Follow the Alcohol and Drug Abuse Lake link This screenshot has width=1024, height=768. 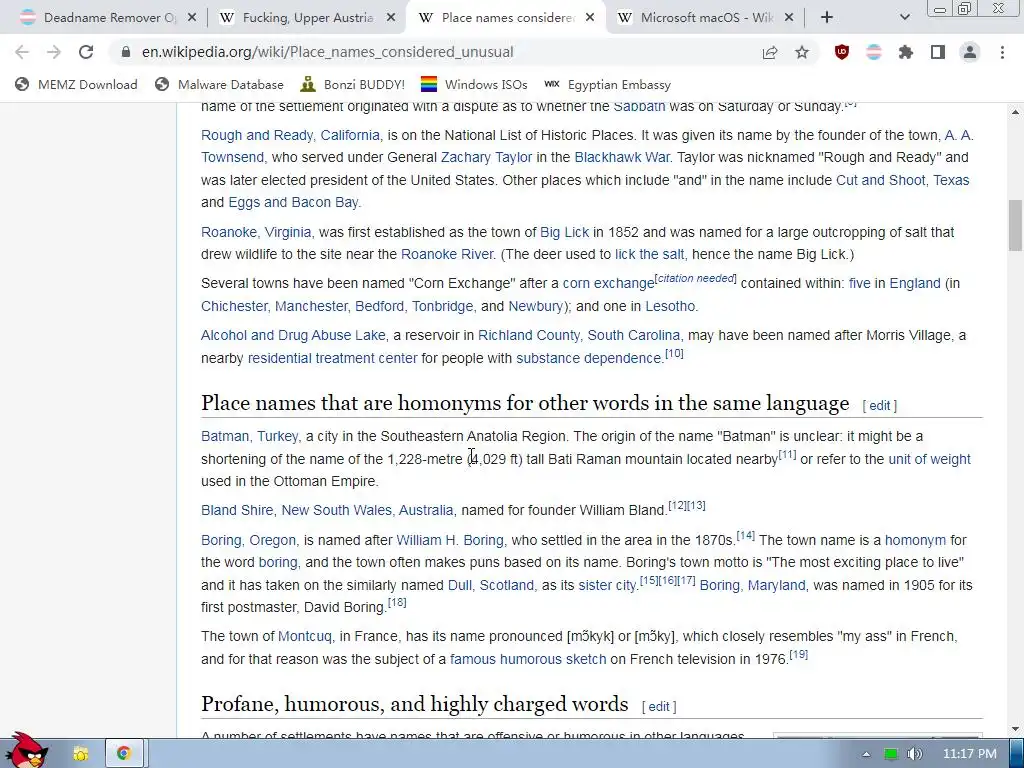click(293, 336)
